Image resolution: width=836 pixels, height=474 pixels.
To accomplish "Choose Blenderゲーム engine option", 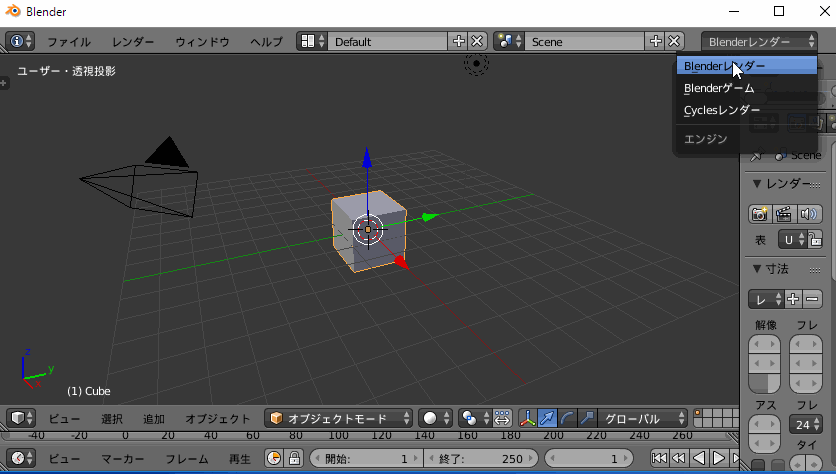I will coord(746,88).
